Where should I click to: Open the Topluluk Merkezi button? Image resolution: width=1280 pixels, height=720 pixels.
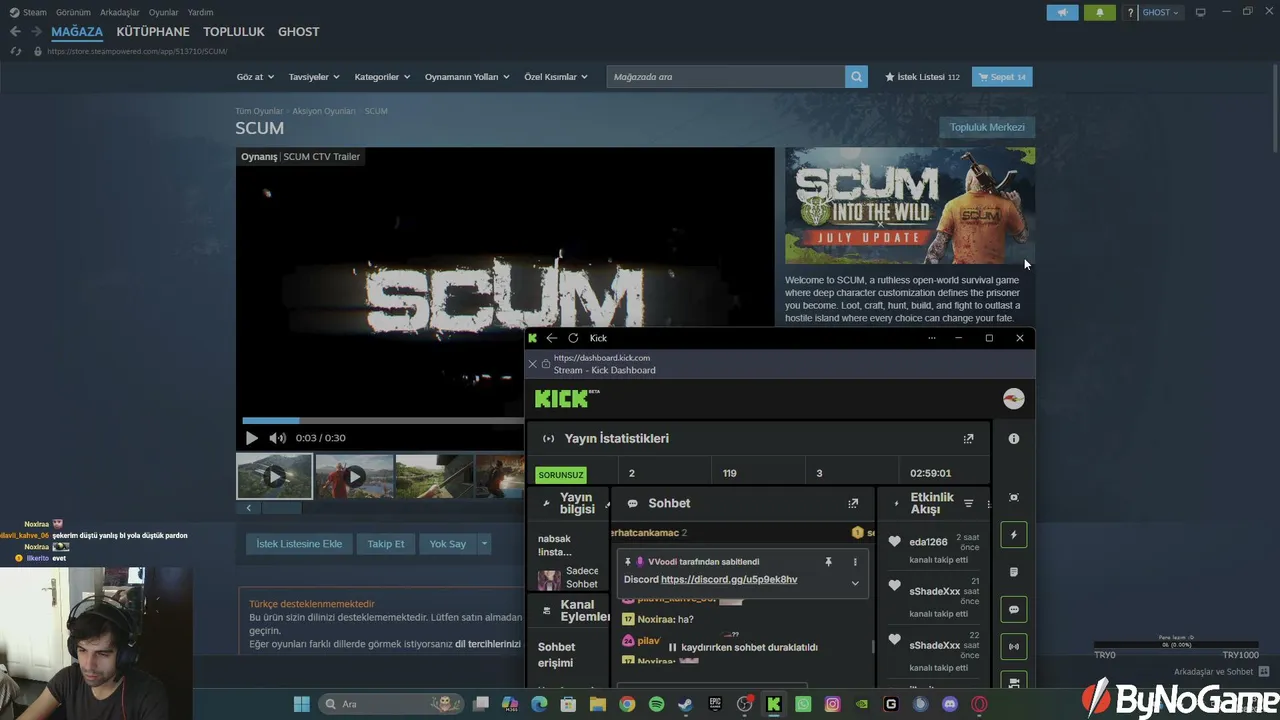[x=987, y=127]
